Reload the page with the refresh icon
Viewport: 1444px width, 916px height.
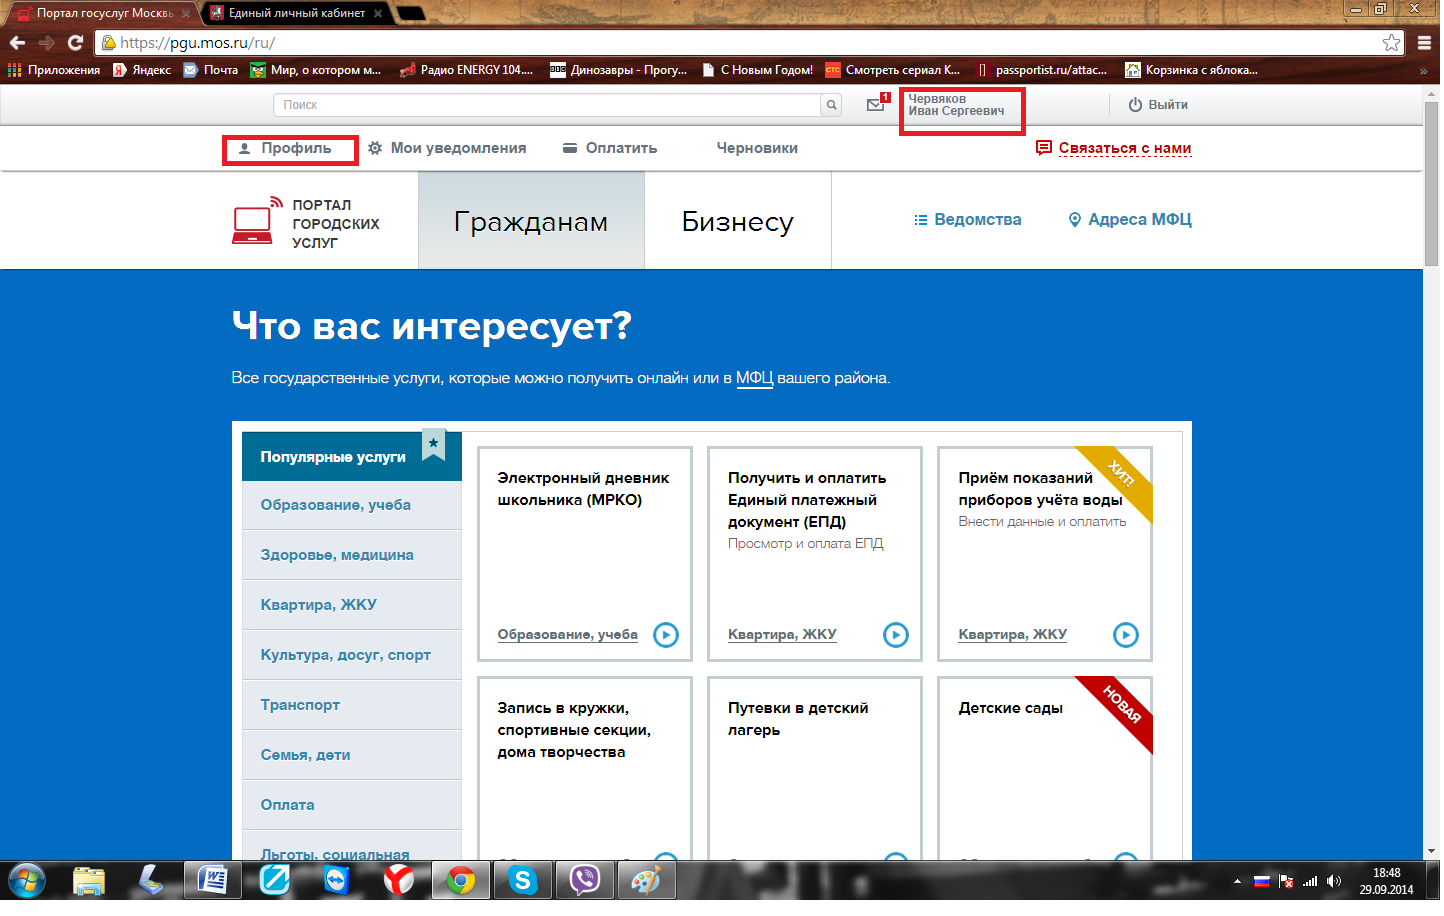75,43
